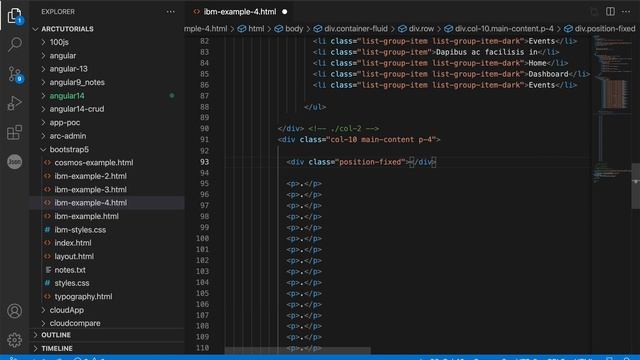Screen dimensions: 640x360
Task: Open Explorer views and more actions menu
Action: [171, 11]
